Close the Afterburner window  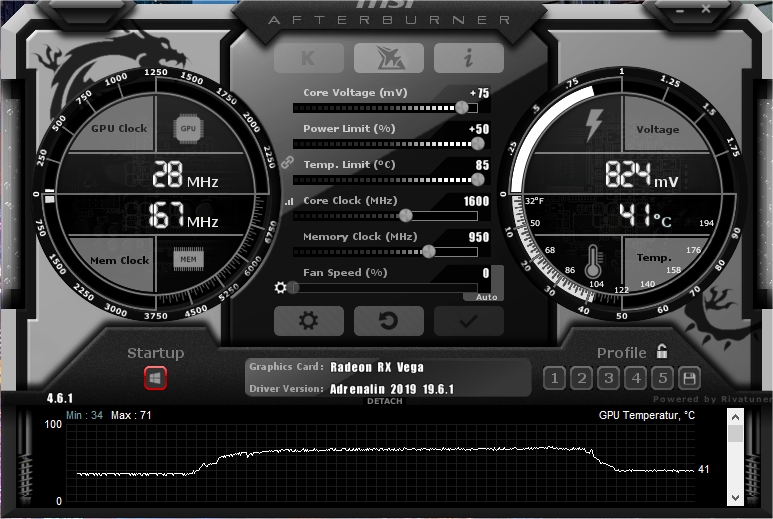(x=706, y=8)
